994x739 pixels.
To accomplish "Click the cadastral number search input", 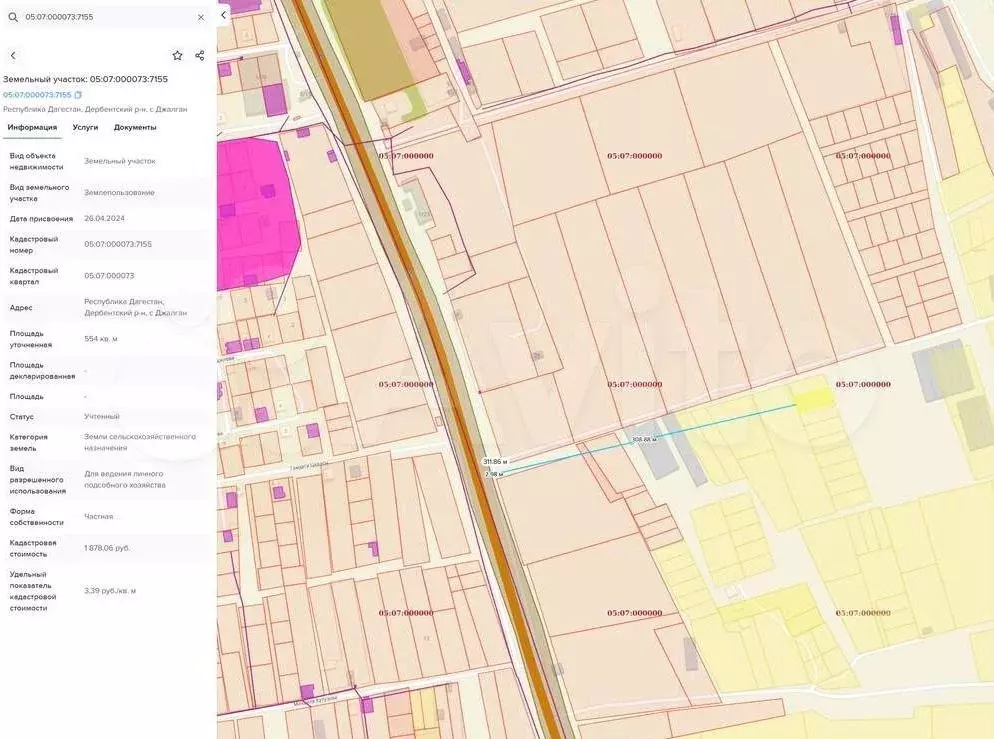I will tap(108, 17).
